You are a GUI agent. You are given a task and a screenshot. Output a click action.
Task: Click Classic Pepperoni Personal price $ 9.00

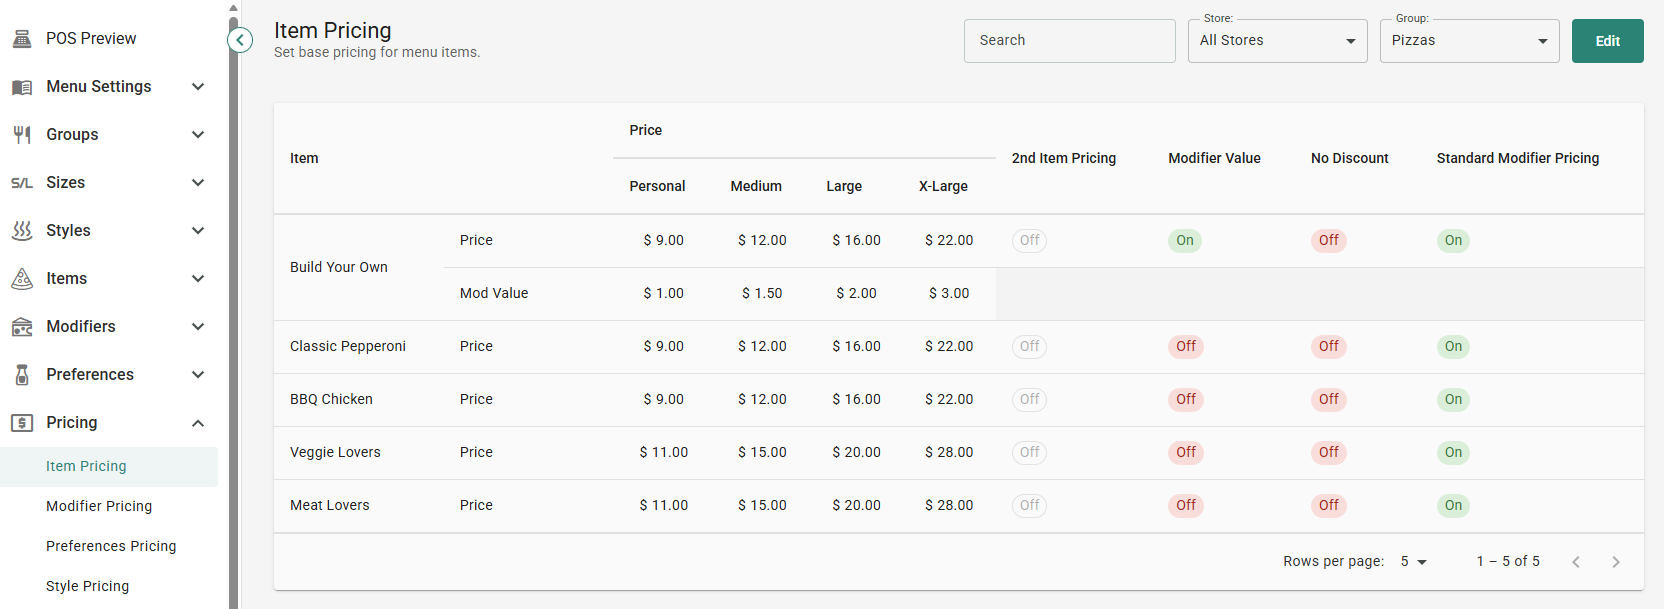click(664, 346)
